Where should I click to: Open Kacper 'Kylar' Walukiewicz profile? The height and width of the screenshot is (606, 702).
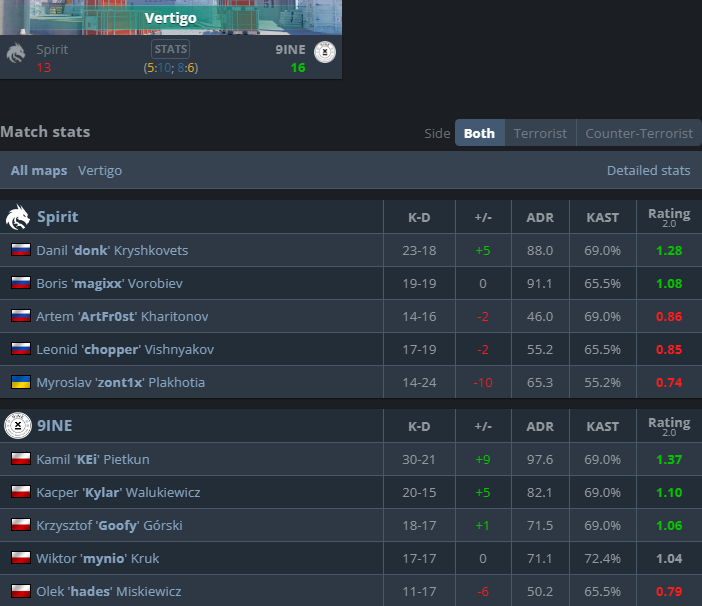tap(118, 493)
